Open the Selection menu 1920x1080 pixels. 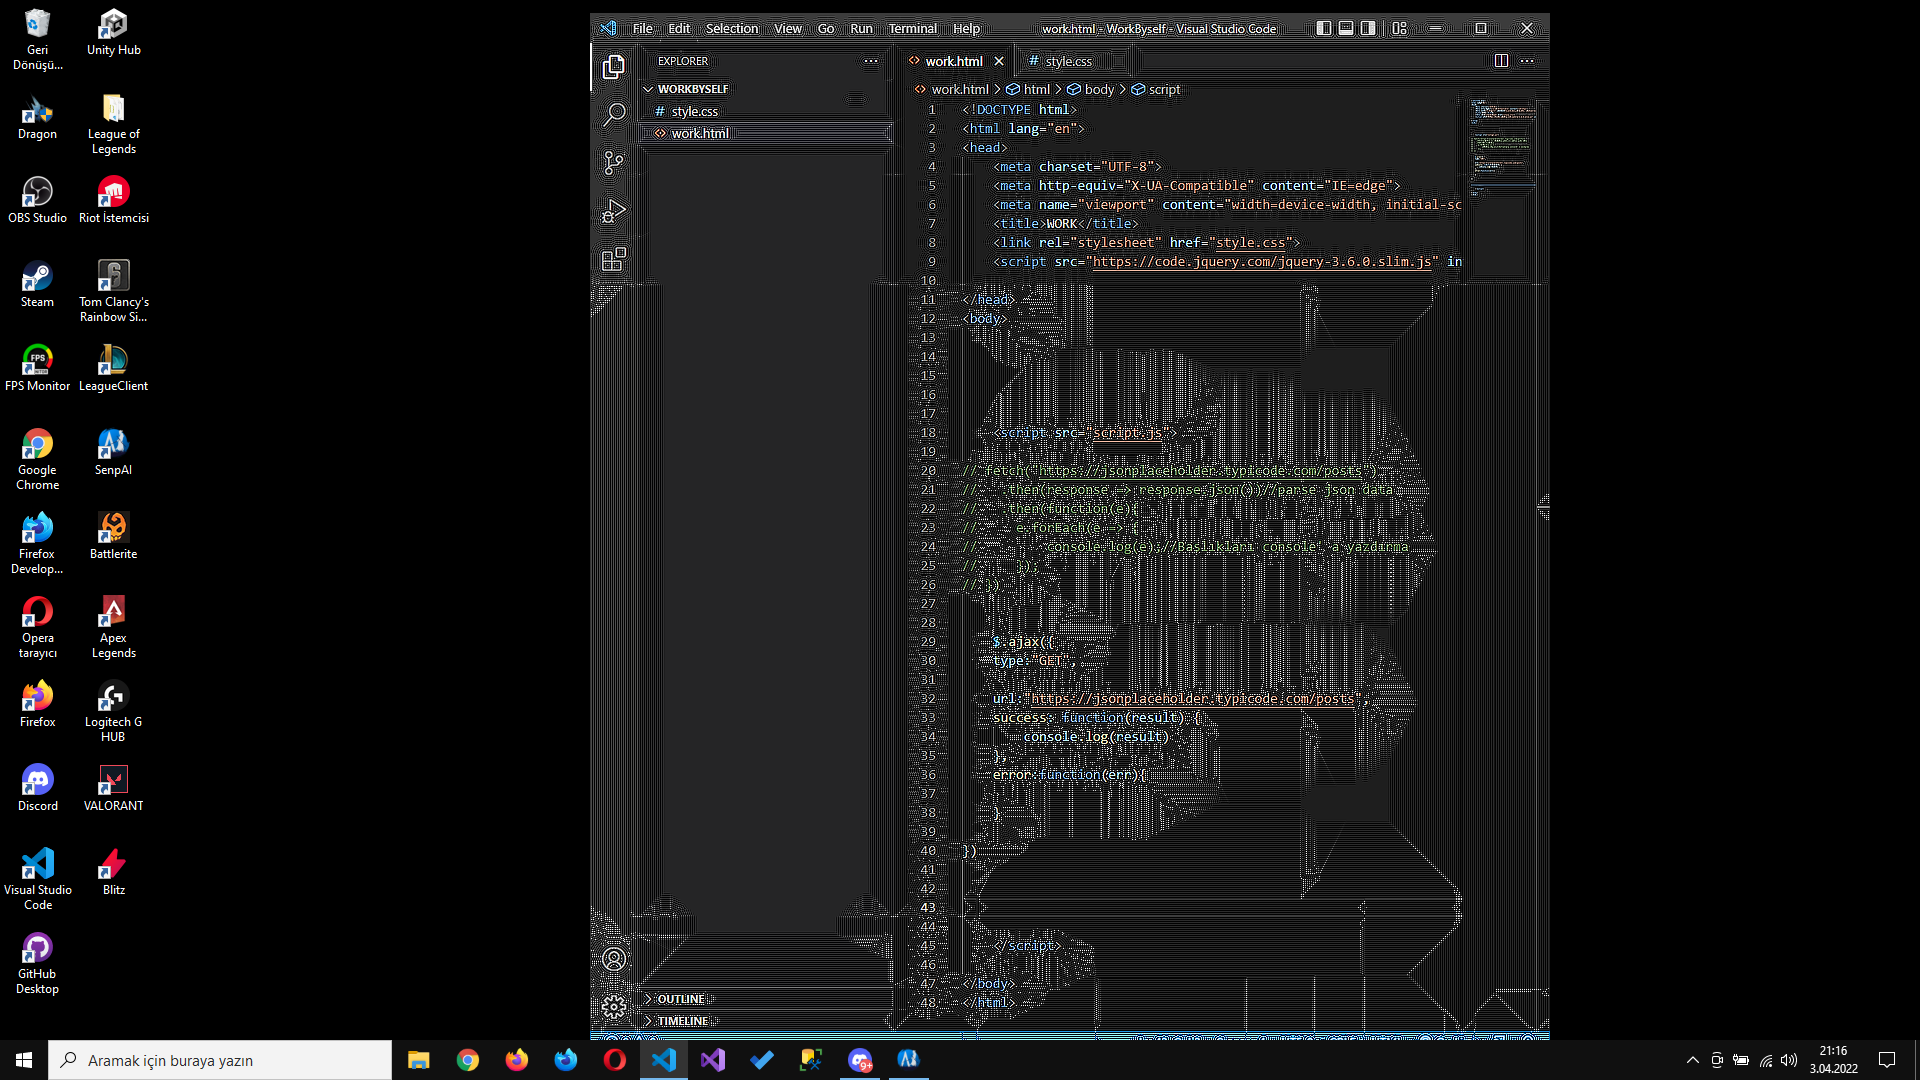732,29
